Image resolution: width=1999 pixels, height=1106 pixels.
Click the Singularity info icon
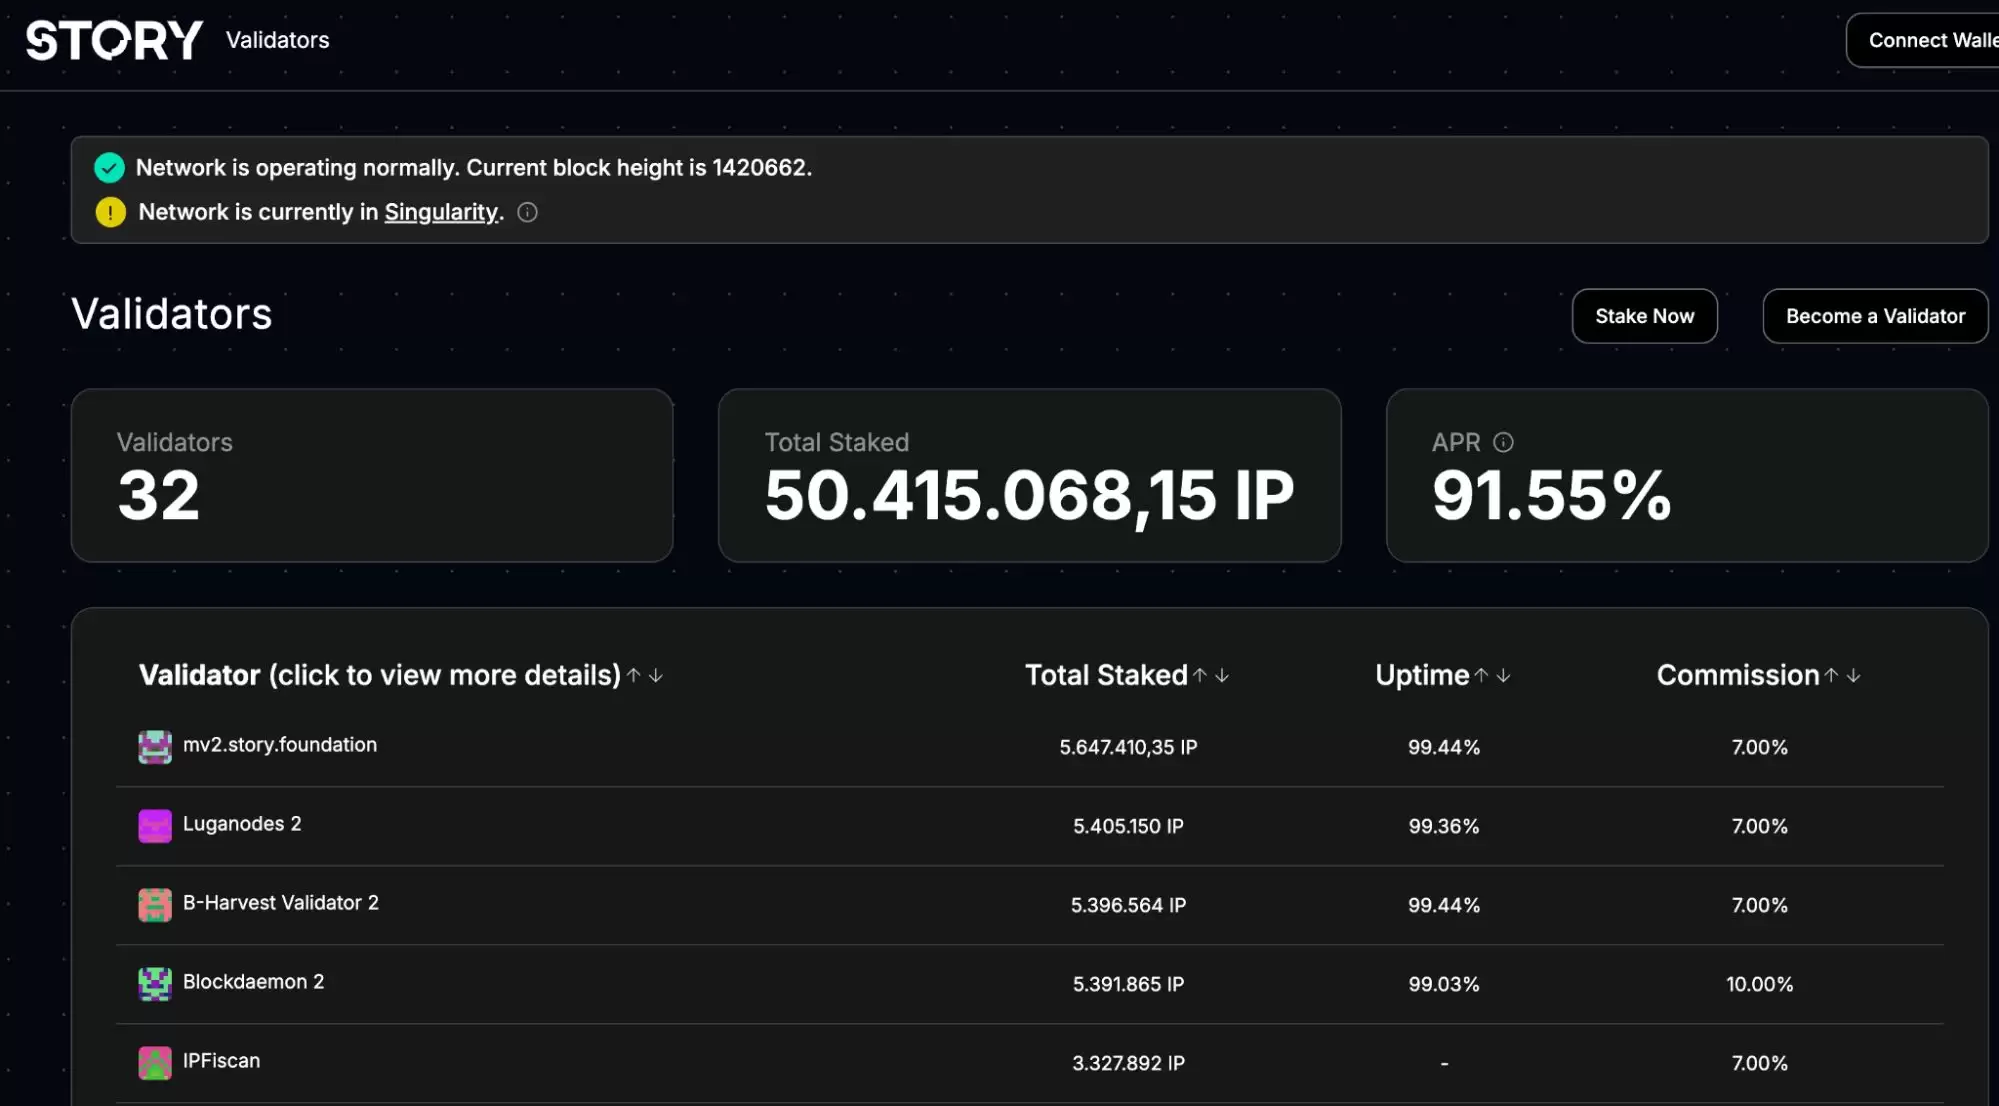(527, 212)
